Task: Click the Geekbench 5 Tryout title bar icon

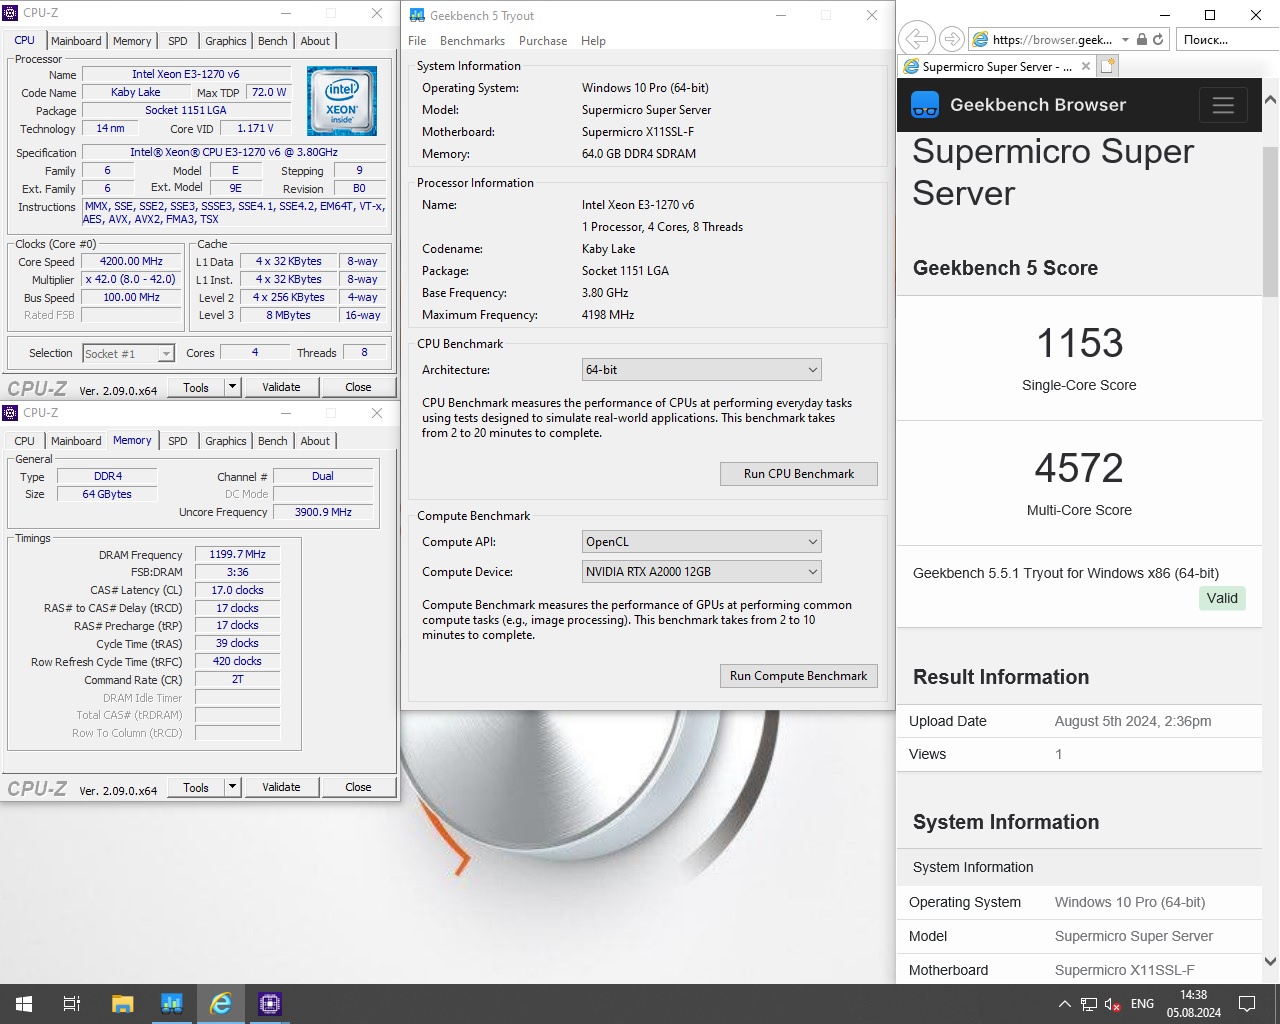Action: pyautogui.click(x=417, y=15)
